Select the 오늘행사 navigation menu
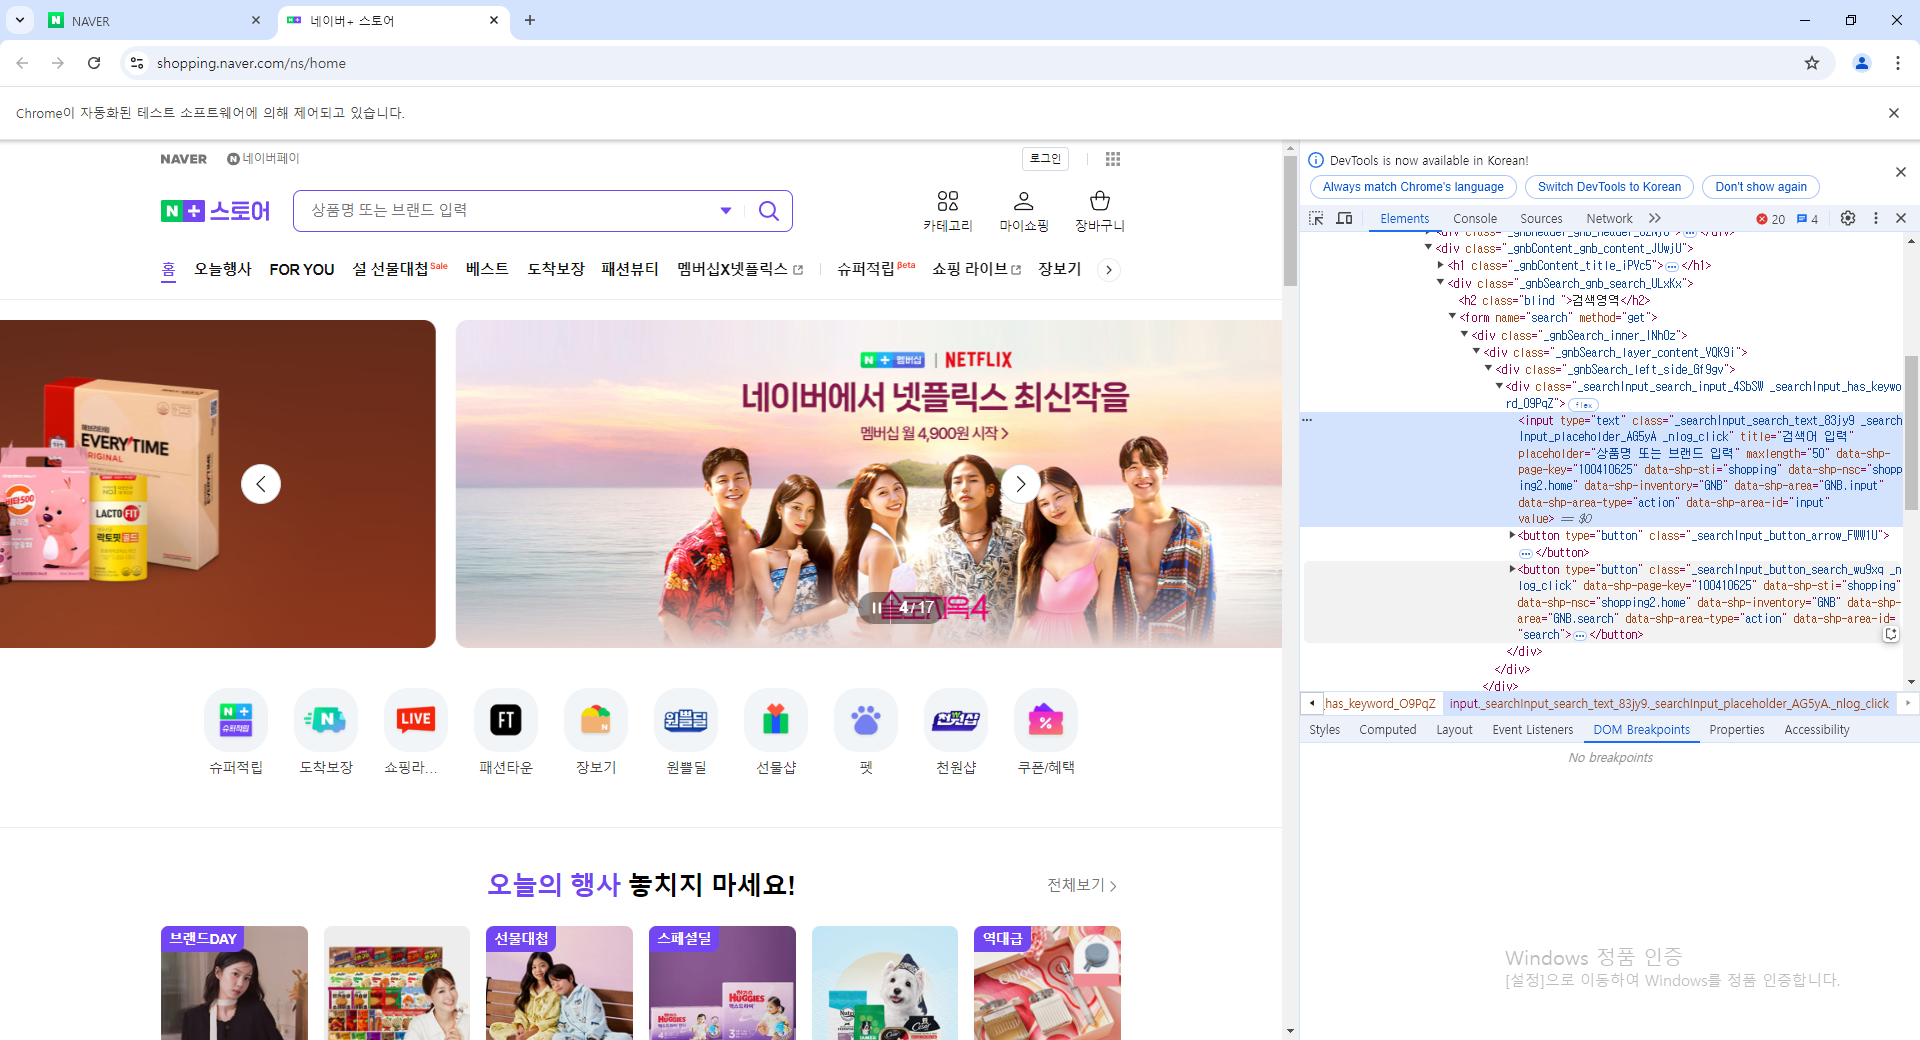 tap(223, 269)
